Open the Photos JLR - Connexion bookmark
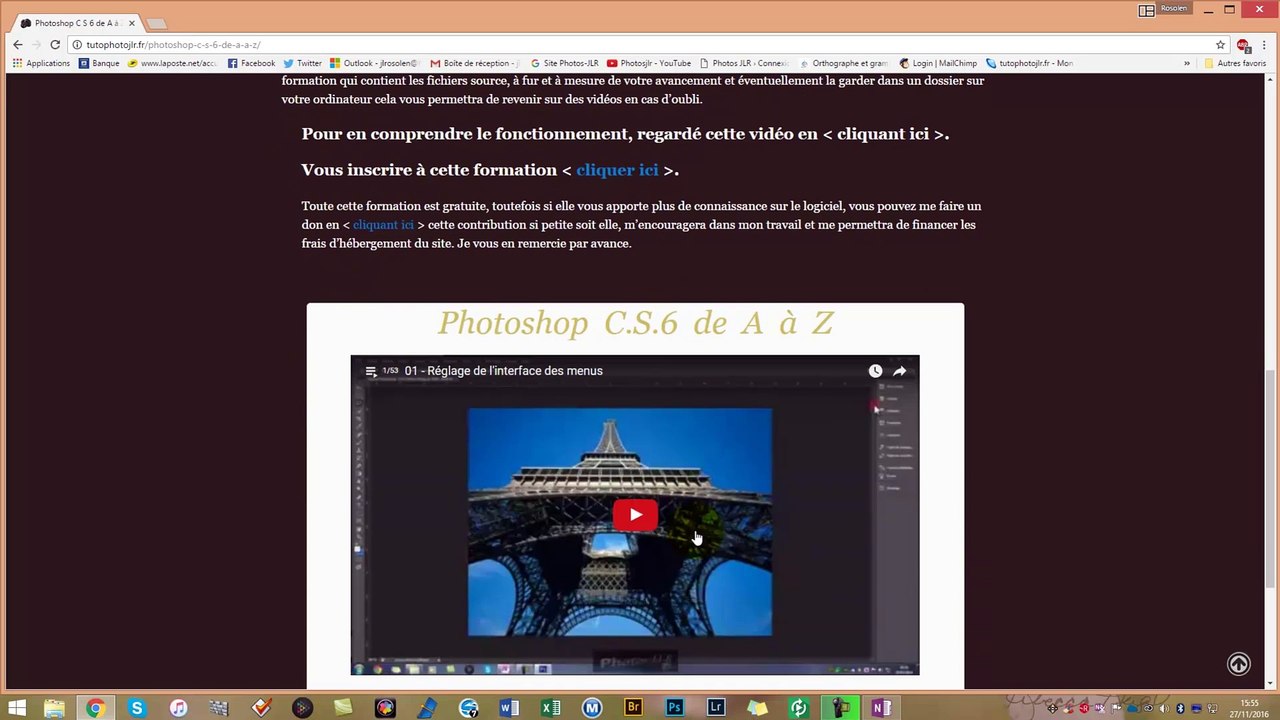The height and width of the screenshot is (720, 1280). tap(744, 63)
